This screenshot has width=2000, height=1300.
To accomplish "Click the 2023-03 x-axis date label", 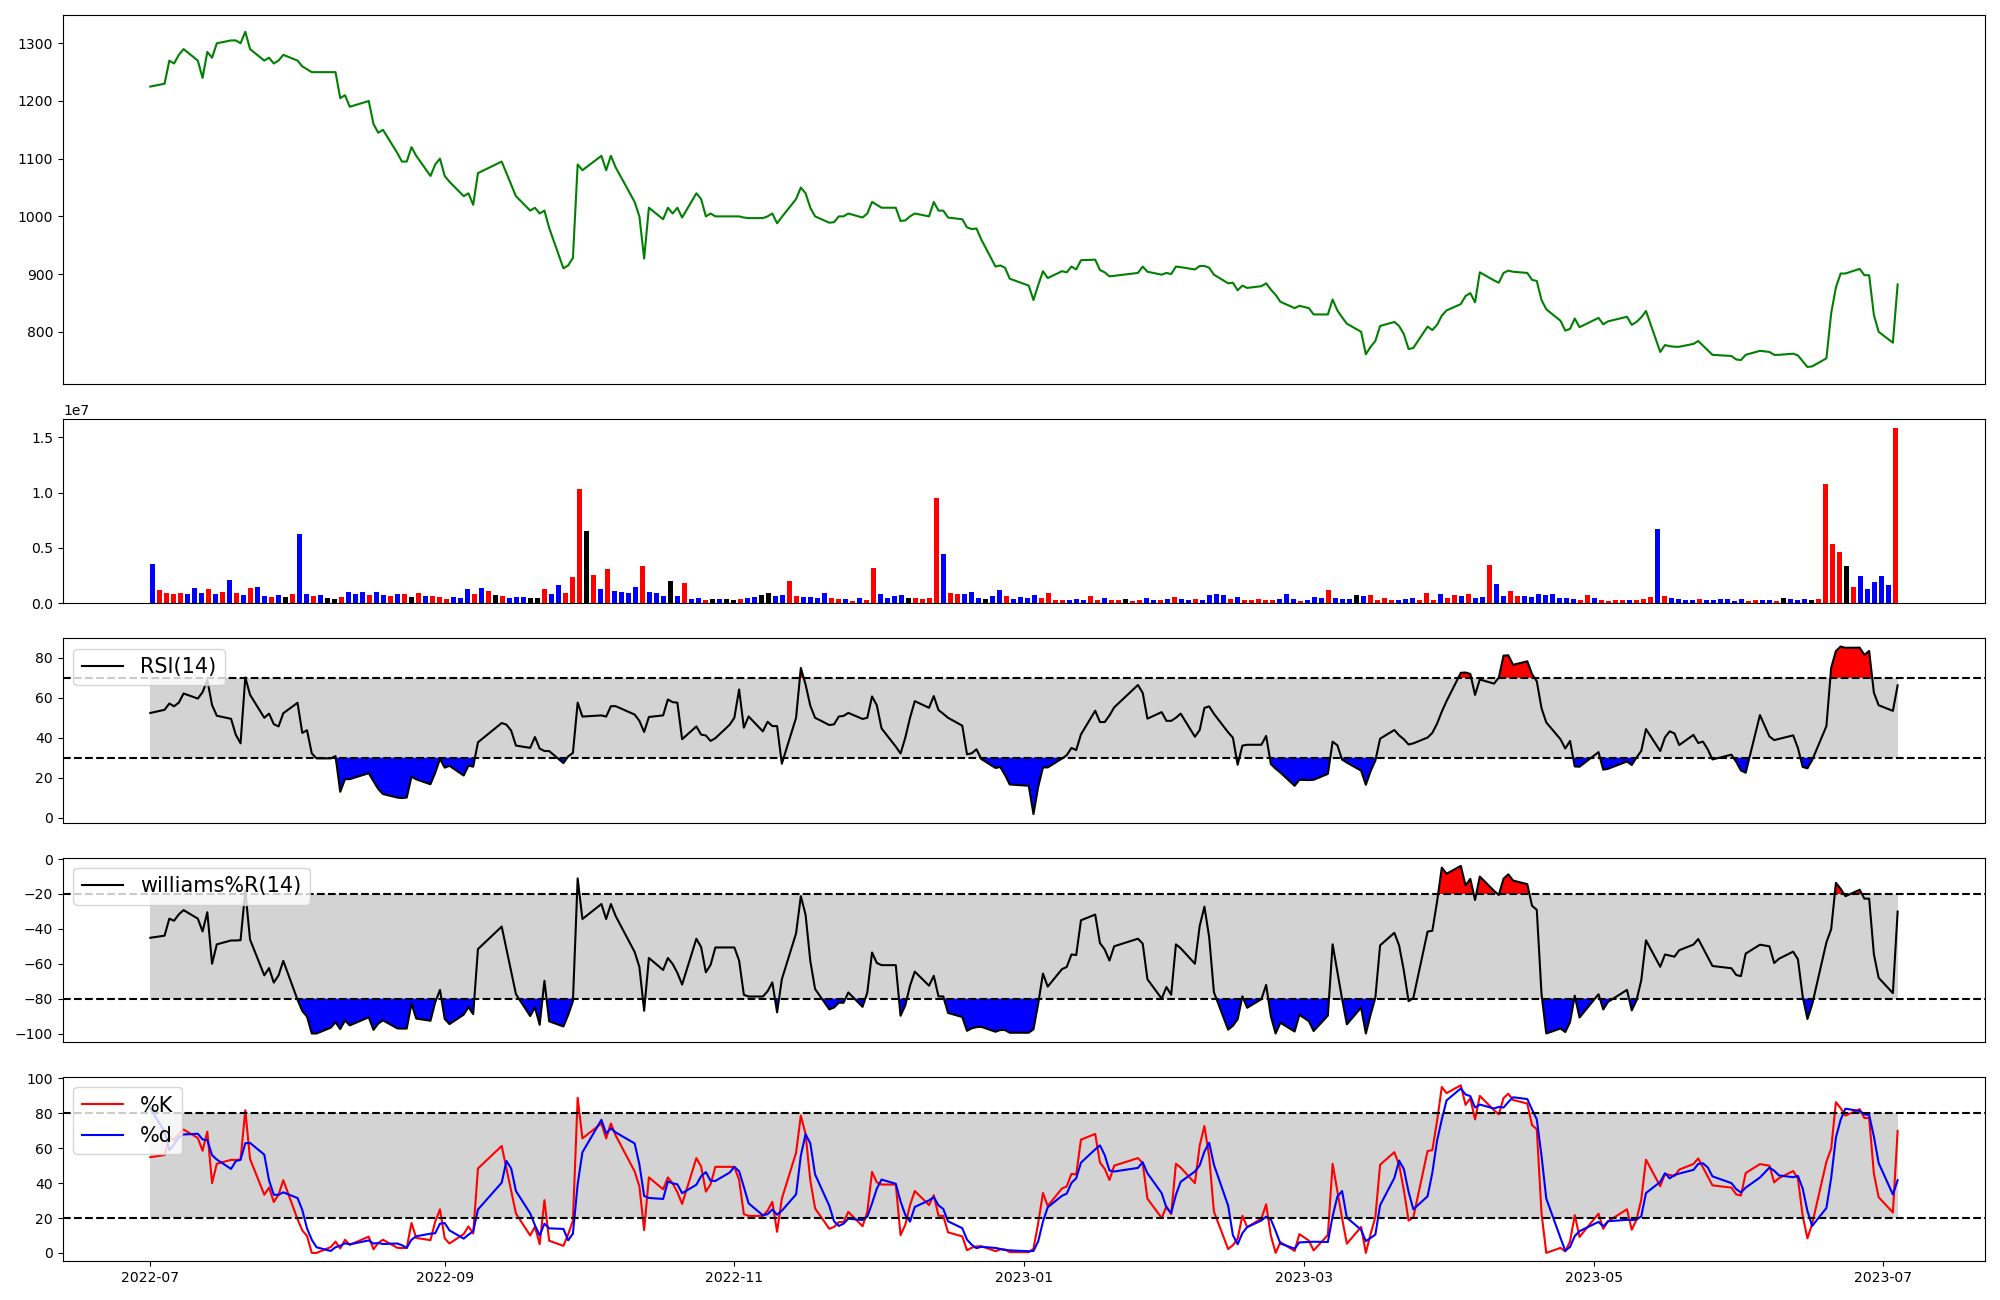I will coord(1304,1277).
